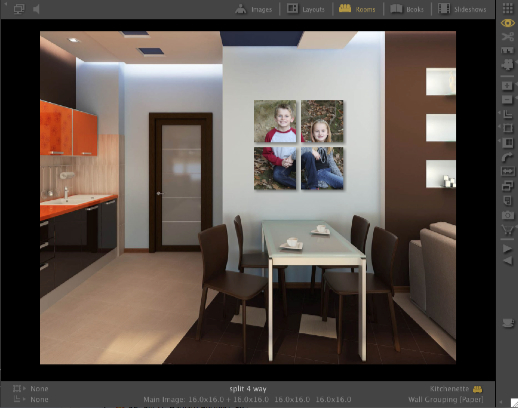
Task: Open frame dropdown showing first None
Action: (x=31, y=389)
